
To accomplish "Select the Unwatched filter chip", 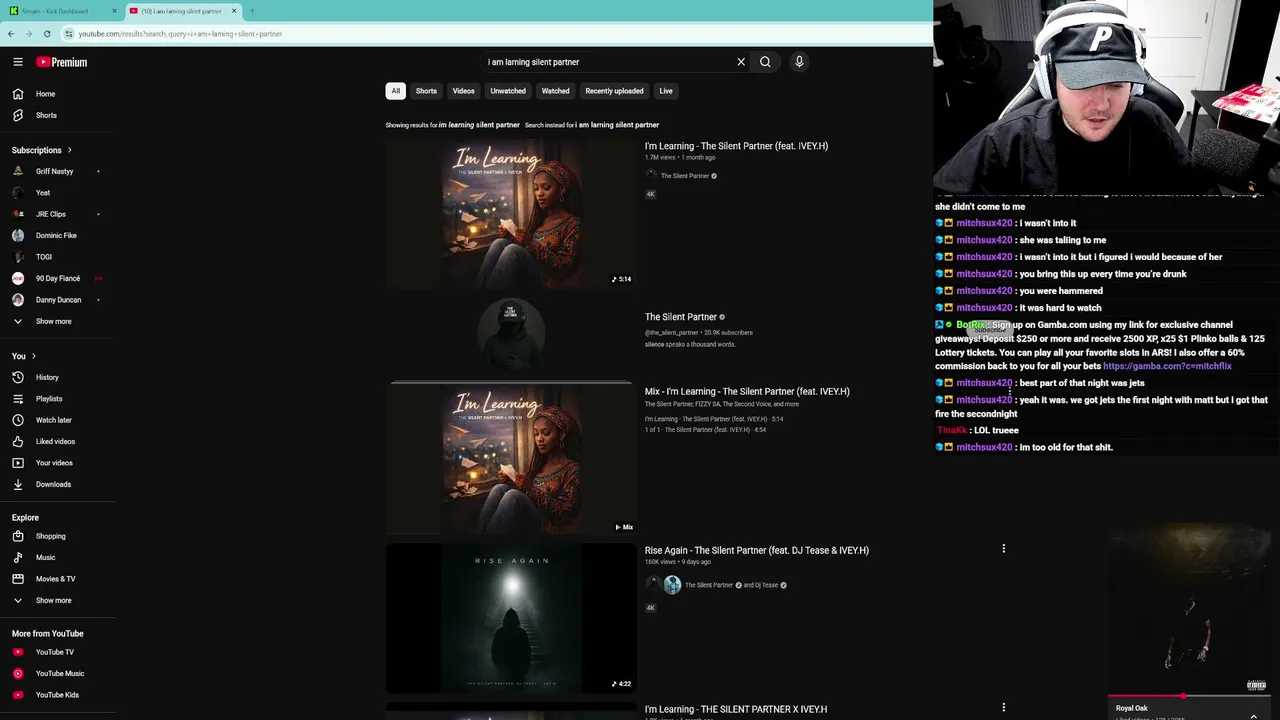I will 508,91.
